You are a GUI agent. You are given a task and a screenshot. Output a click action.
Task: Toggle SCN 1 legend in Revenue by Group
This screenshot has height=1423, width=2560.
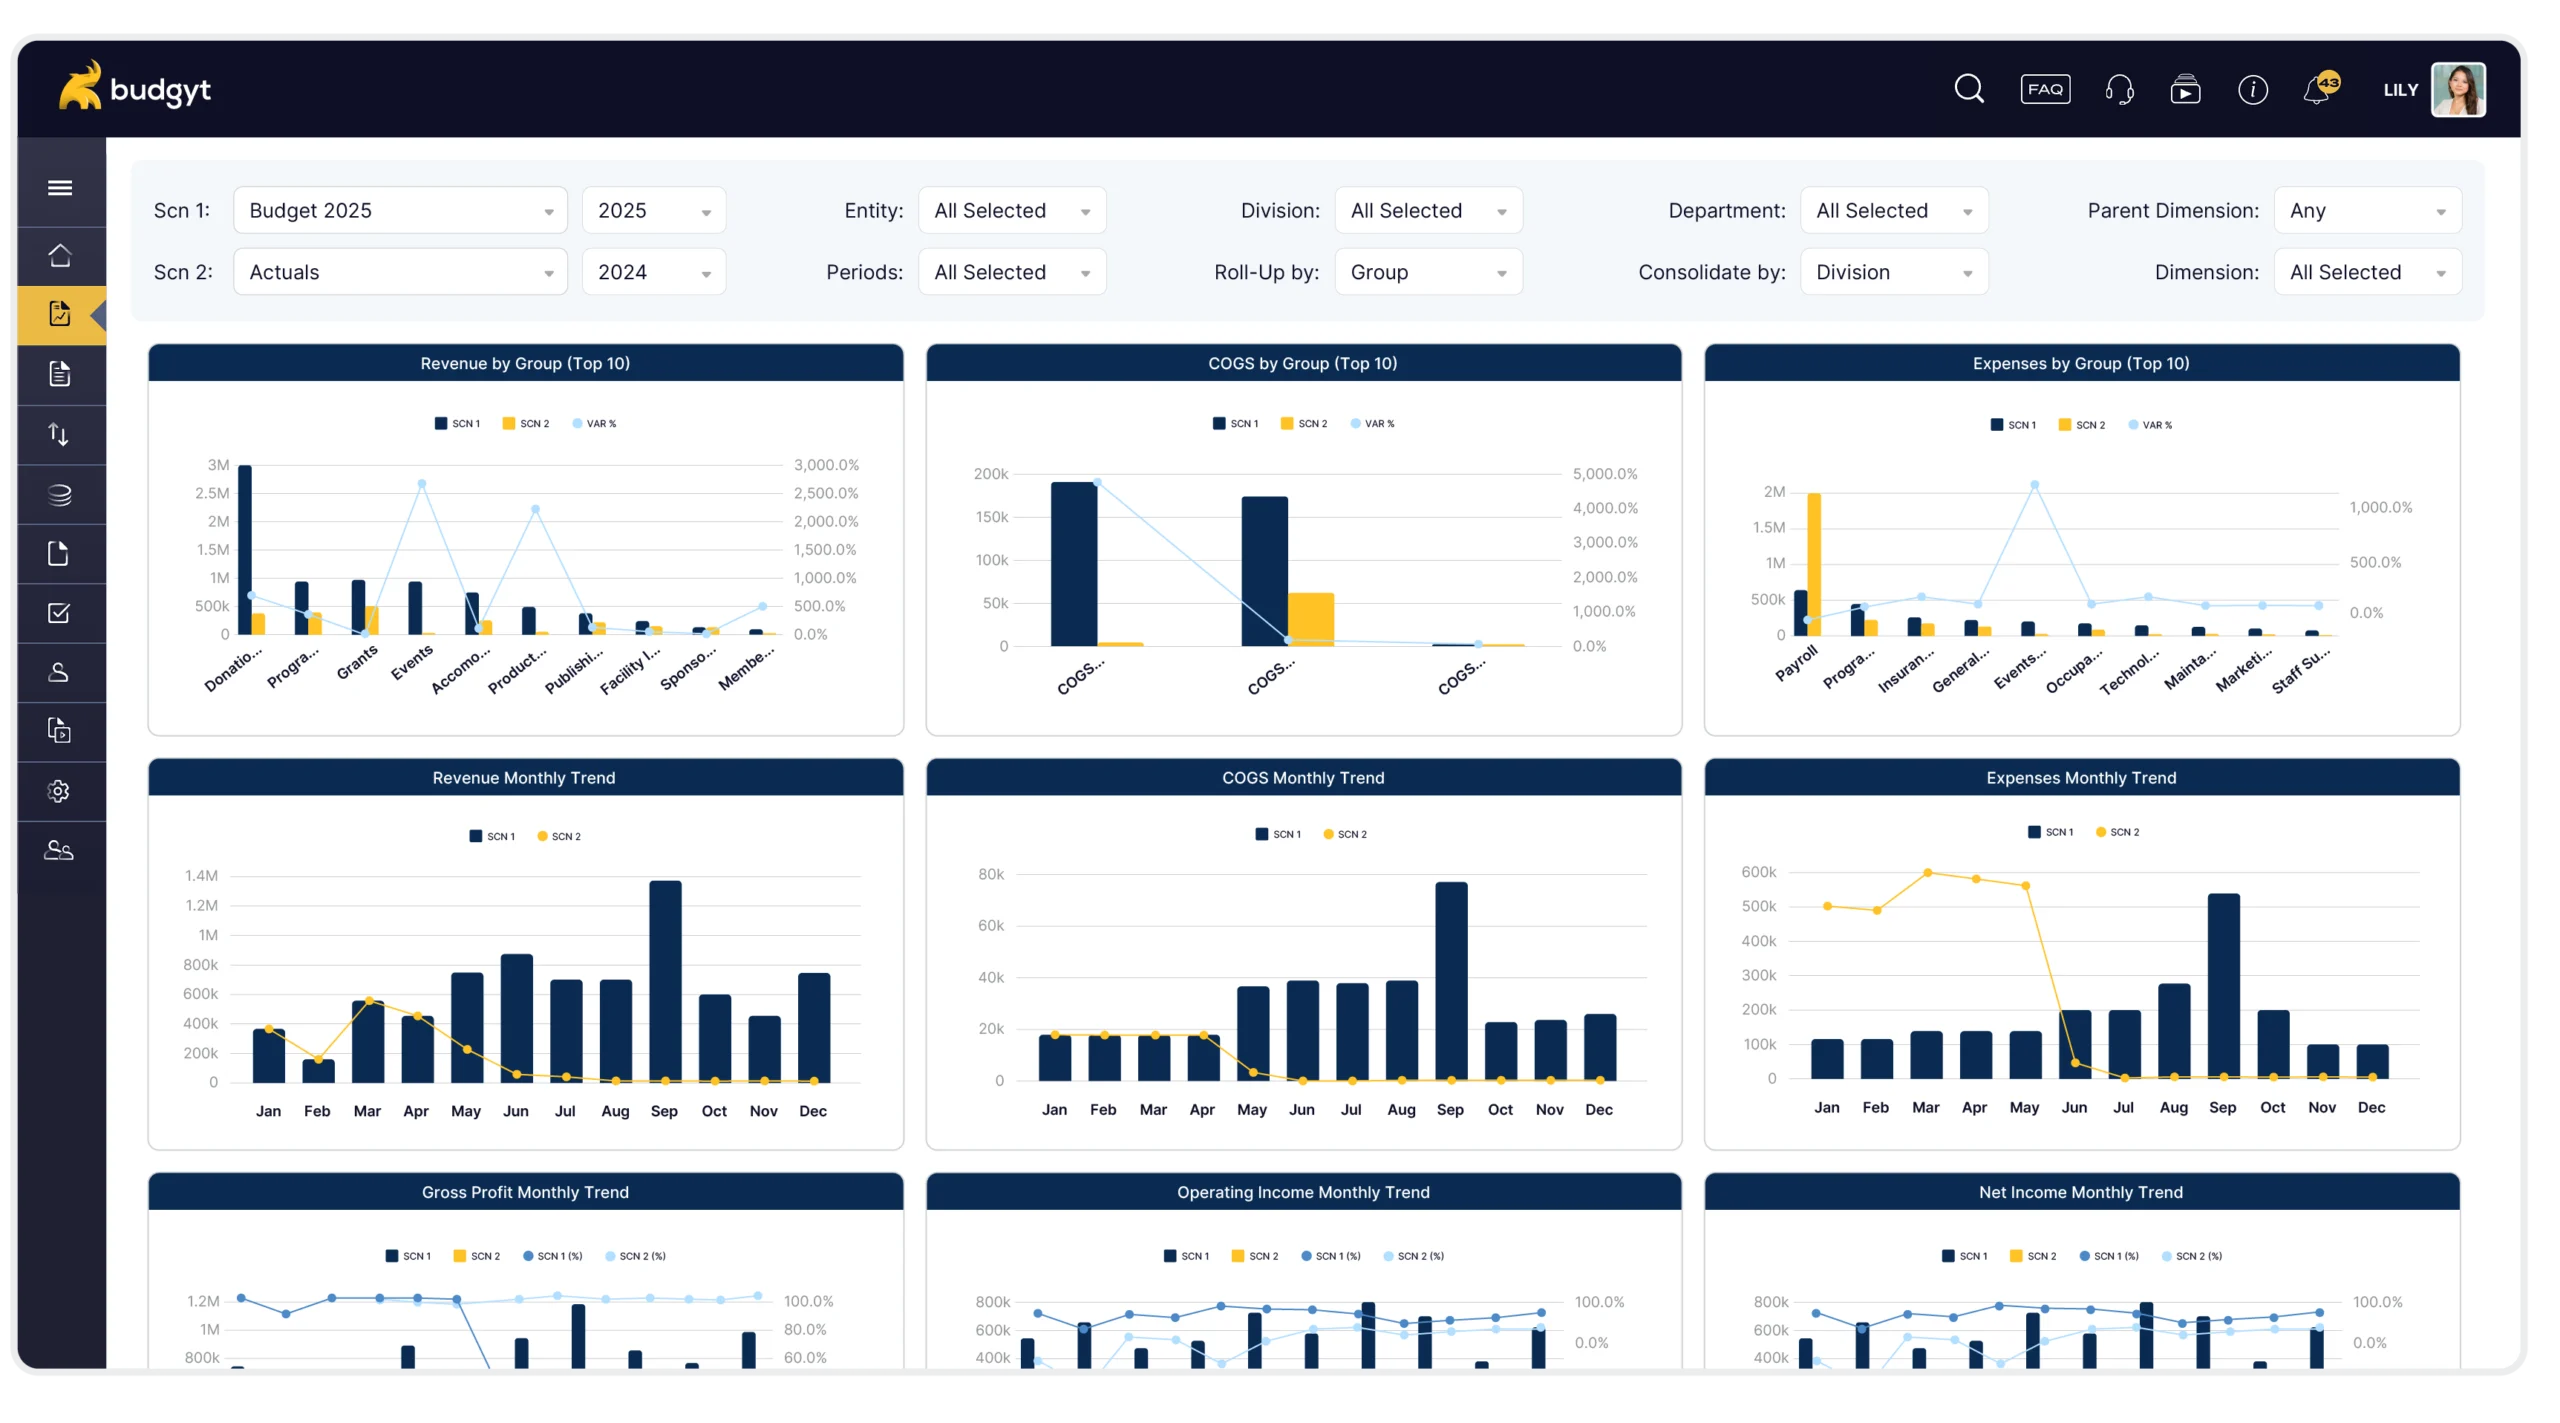click(x=457, y=424)
